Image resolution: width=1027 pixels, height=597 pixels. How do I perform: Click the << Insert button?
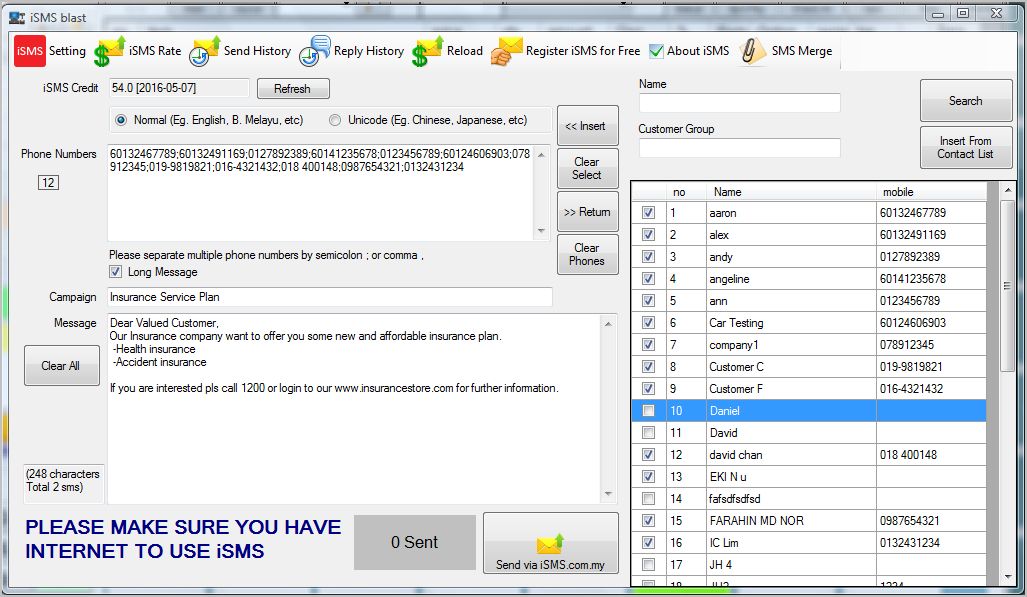tap(588, 126)
